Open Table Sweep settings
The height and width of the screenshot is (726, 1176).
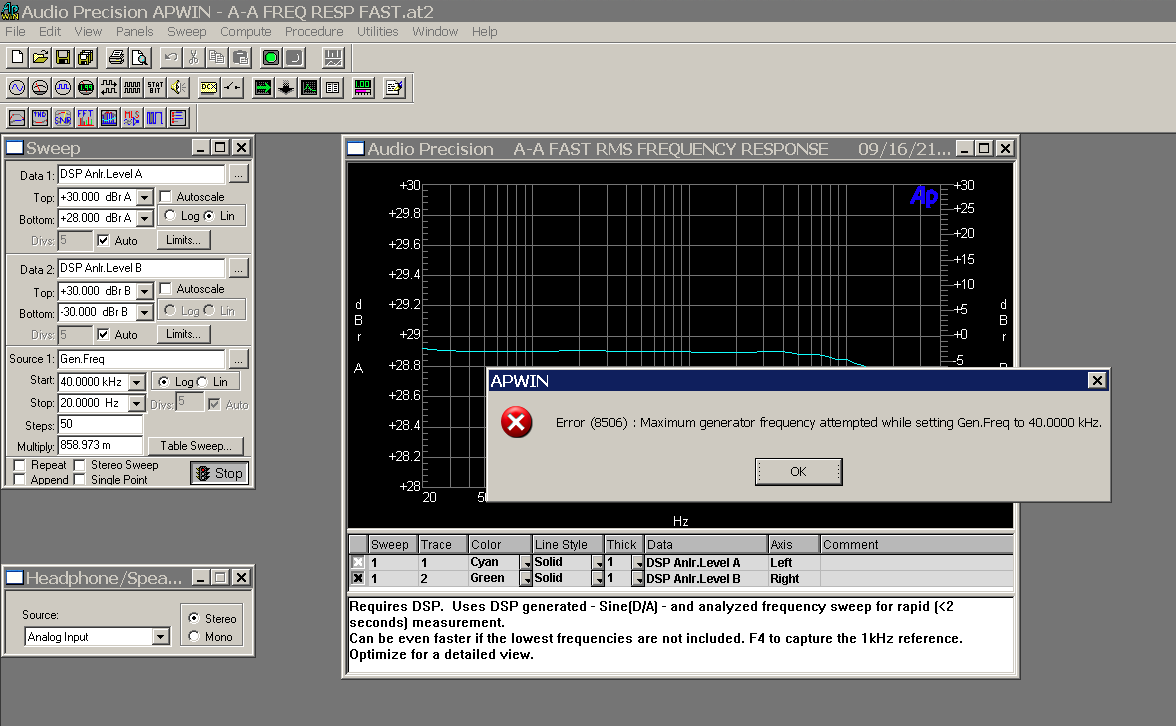click(x=196, y=446)
